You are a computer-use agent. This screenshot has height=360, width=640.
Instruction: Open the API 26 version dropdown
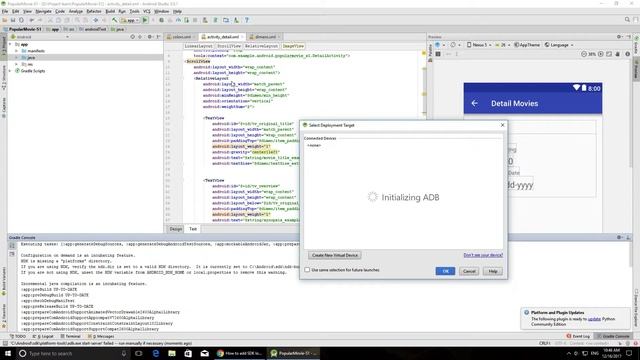[503, 45]
